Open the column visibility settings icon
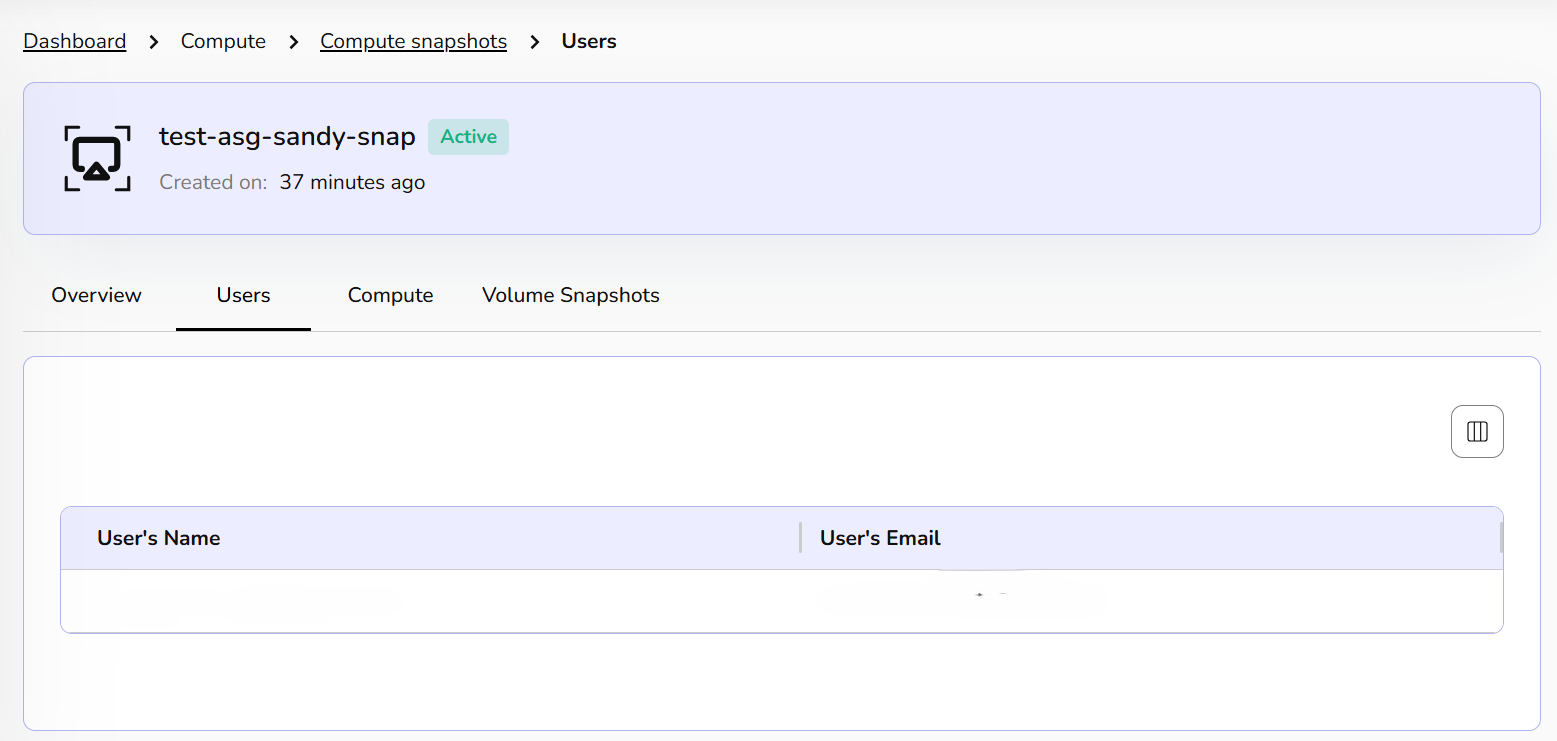This screenshot has height=741, width=1557. [x=1477, y=431]
